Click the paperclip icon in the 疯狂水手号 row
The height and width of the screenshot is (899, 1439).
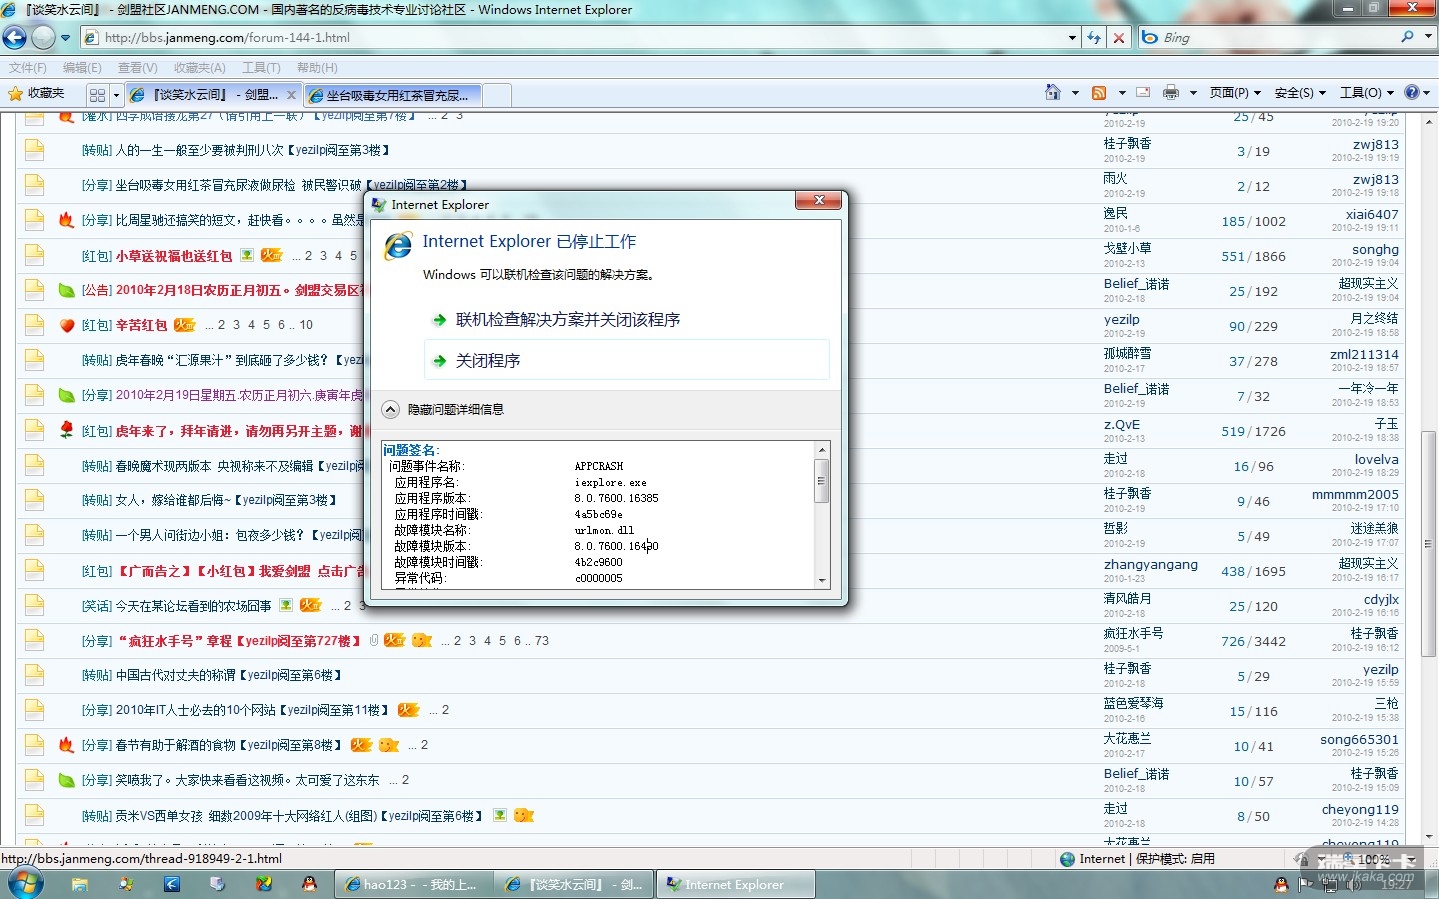374,640
